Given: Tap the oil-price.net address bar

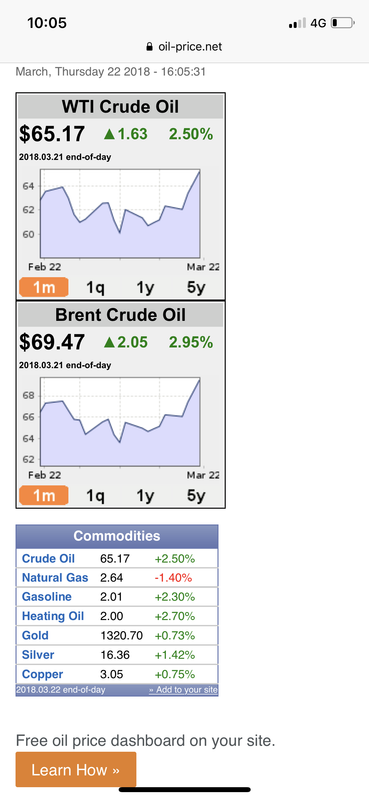Looking at the screenshot, I should (x=184, y=47).
